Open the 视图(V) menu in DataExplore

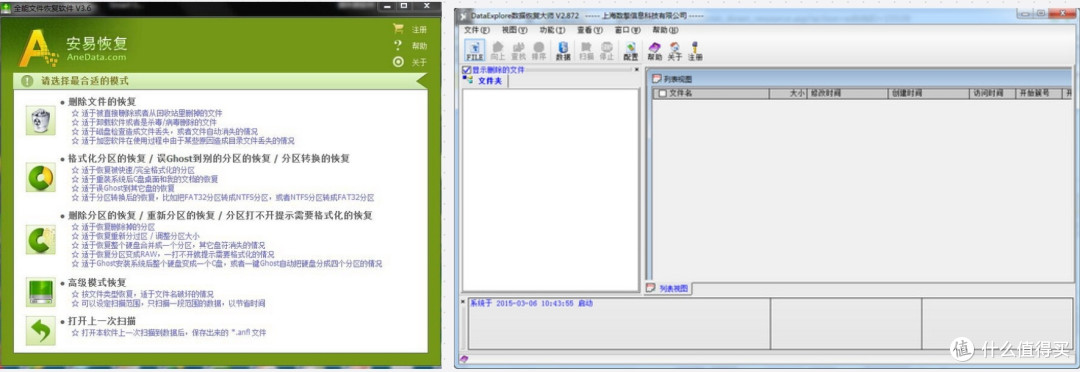pos(514,30)
